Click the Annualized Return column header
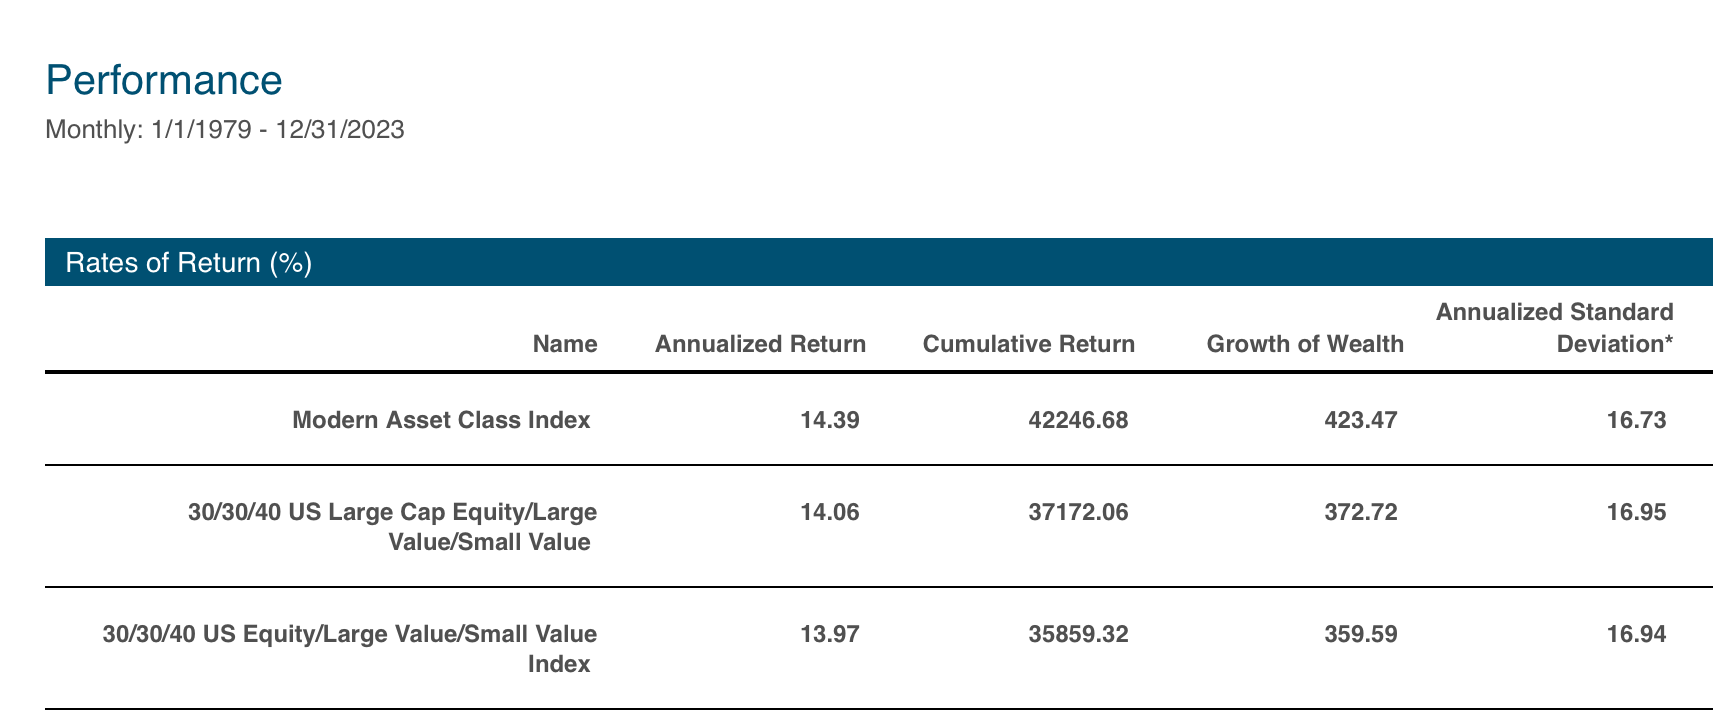The image size is (1713, 724). (x=760, y=344)
